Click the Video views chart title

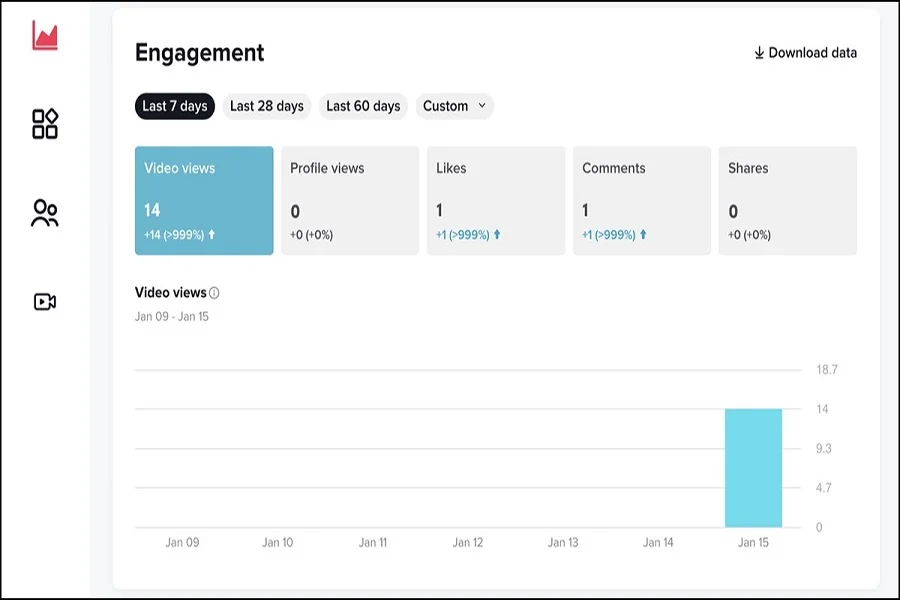pos(170,293)
